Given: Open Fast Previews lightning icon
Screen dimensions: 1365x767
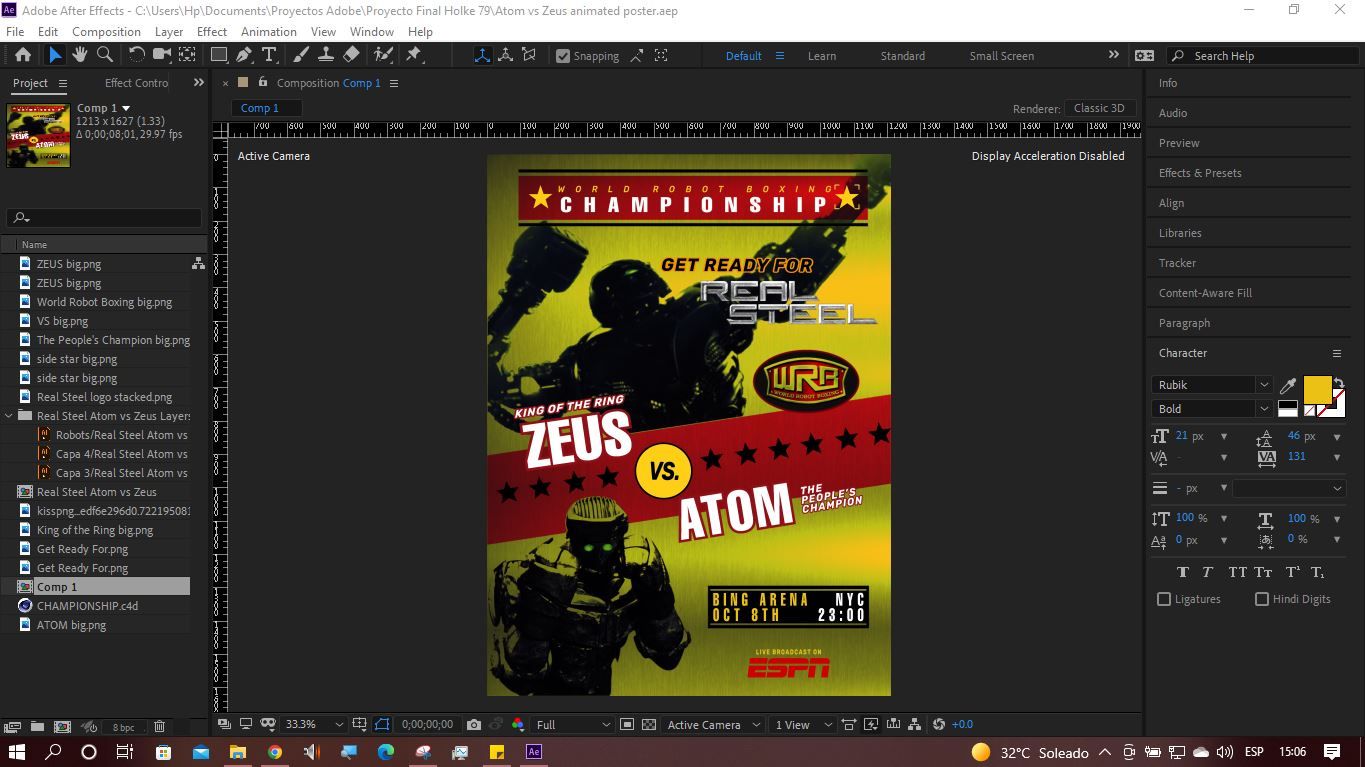Looking at the screenshot, I should point(871,725).
